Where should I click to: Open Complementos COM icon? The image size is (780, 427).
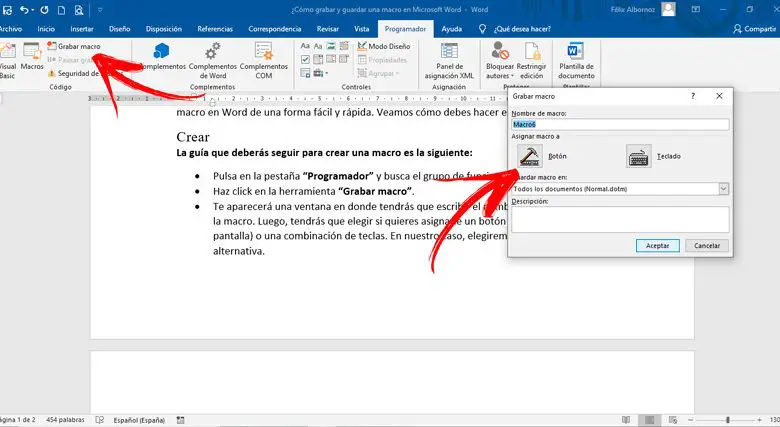pyautogui.click(x=264, y=51)
